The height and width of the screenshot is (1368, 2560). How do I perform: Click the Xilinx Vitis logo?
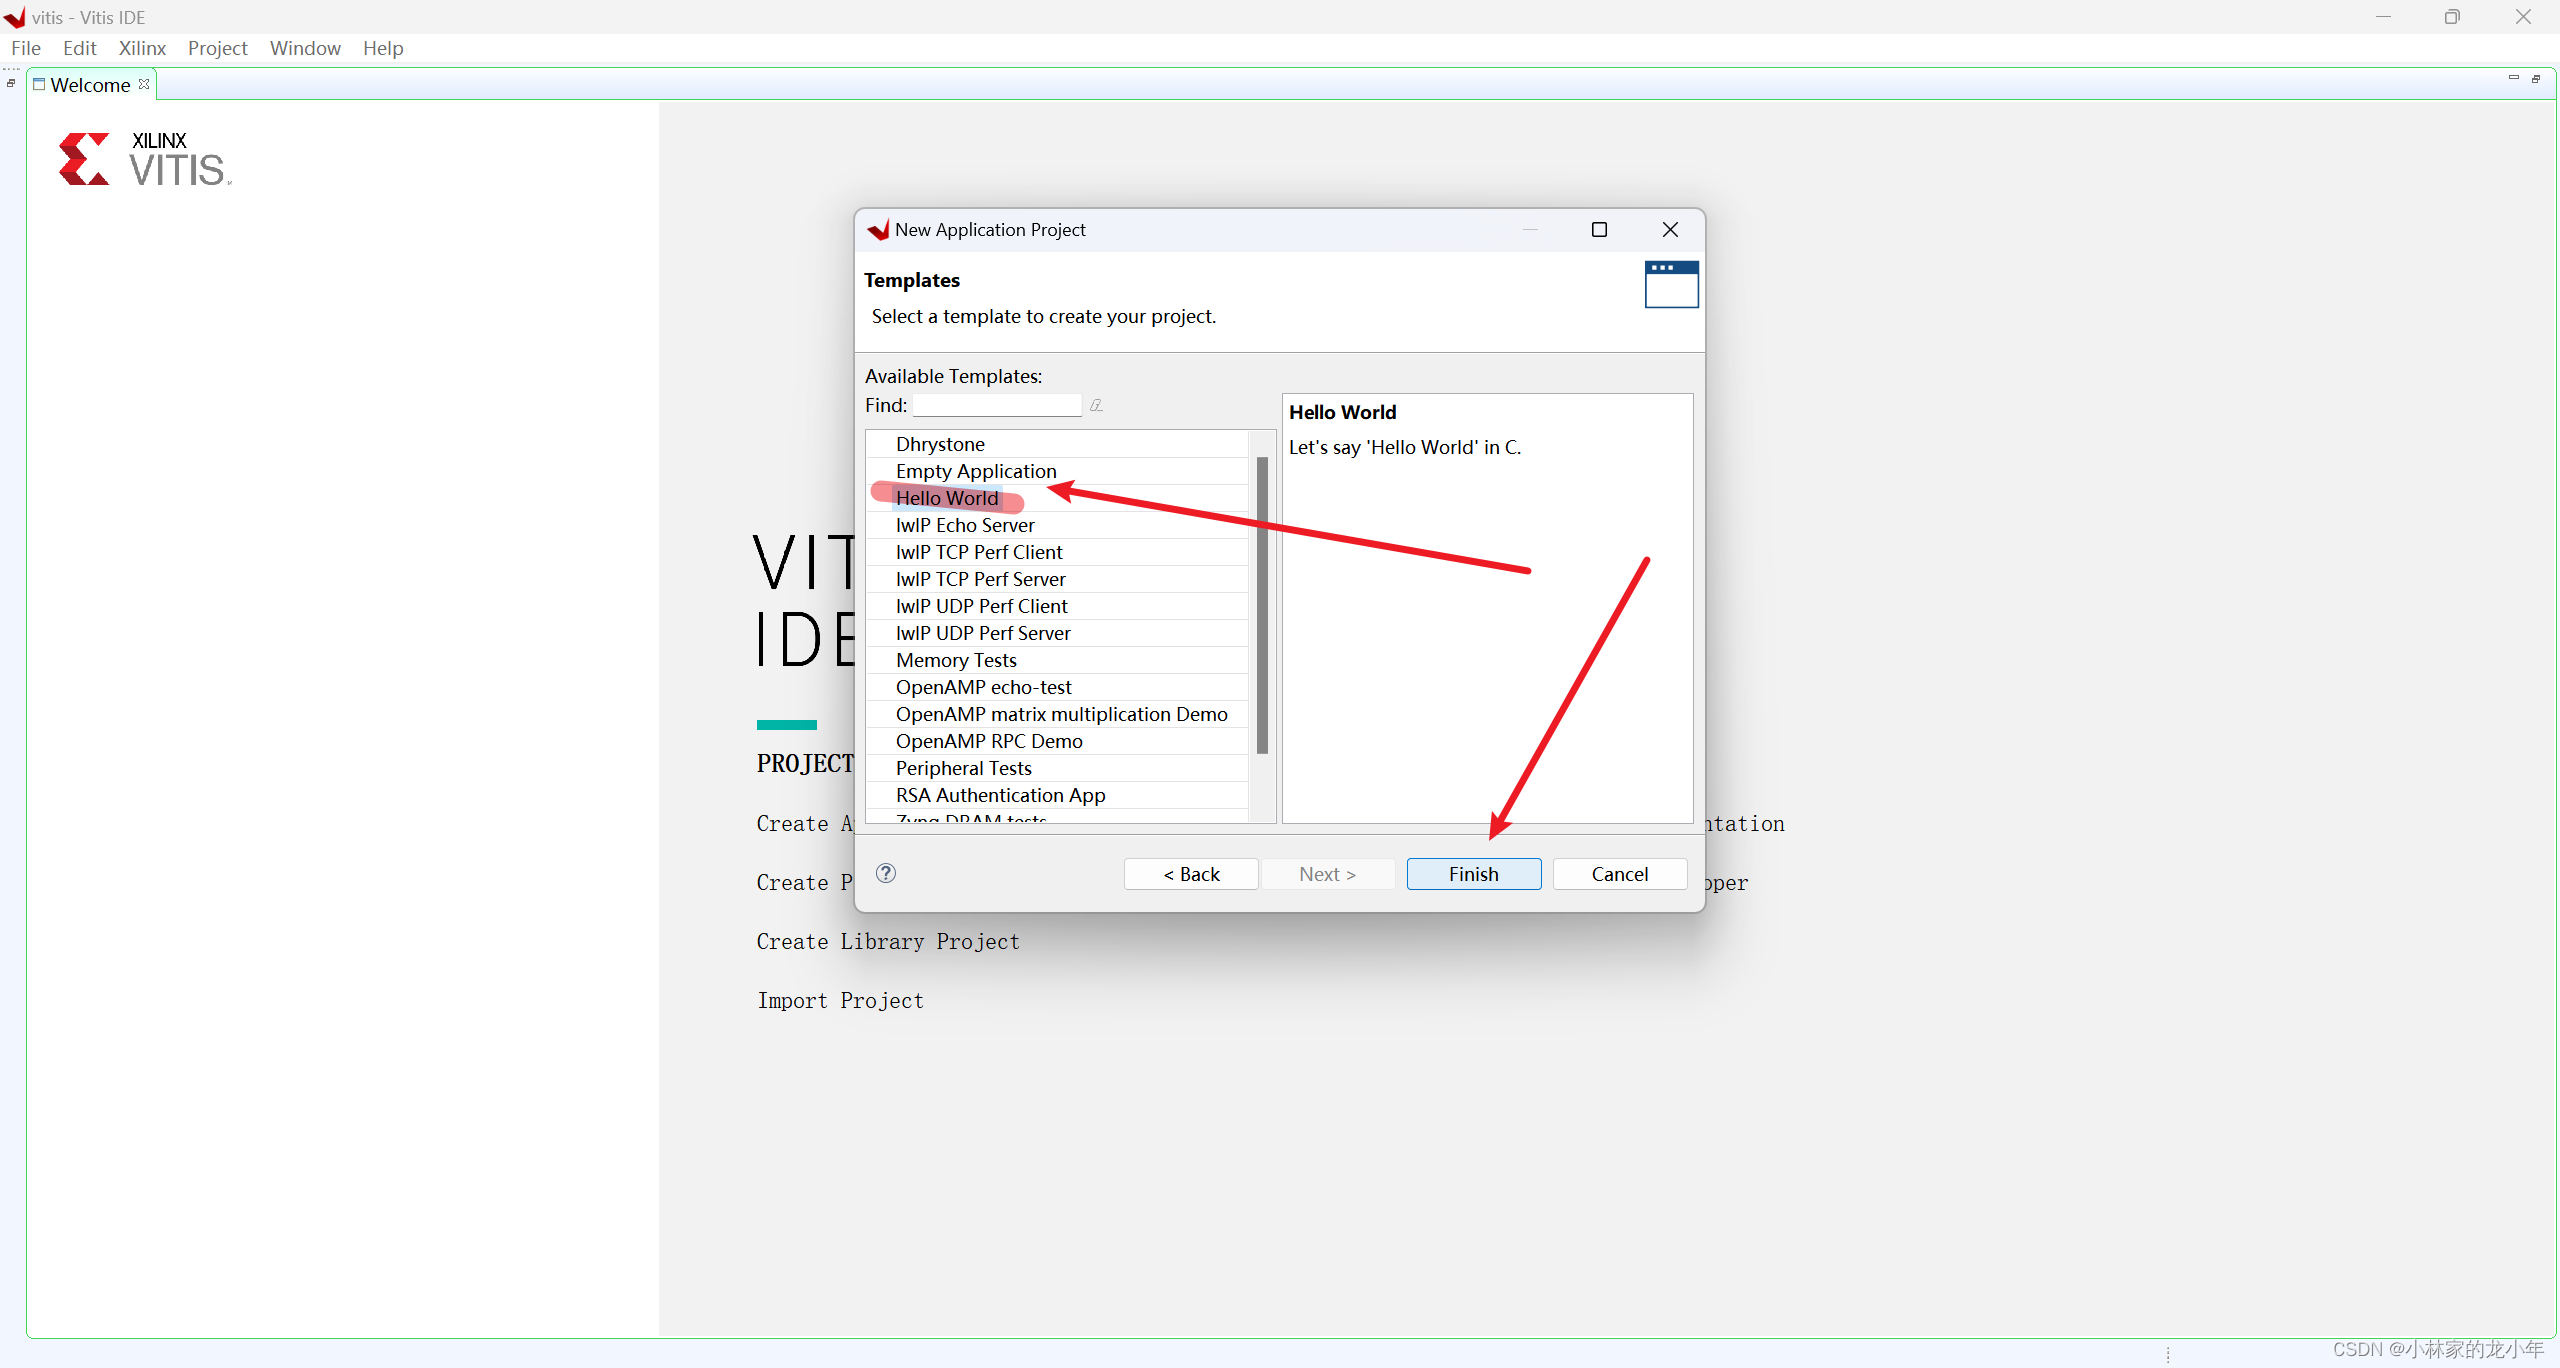(145, 160)
